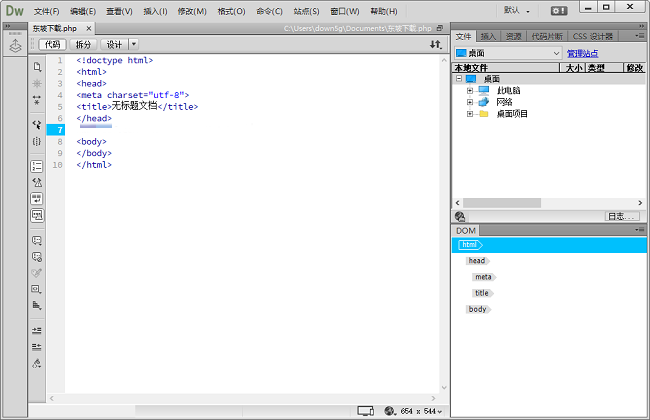Click the Select Parent Tag icon
The width and height of the screenshot is (650, 420).
[37, 125]
